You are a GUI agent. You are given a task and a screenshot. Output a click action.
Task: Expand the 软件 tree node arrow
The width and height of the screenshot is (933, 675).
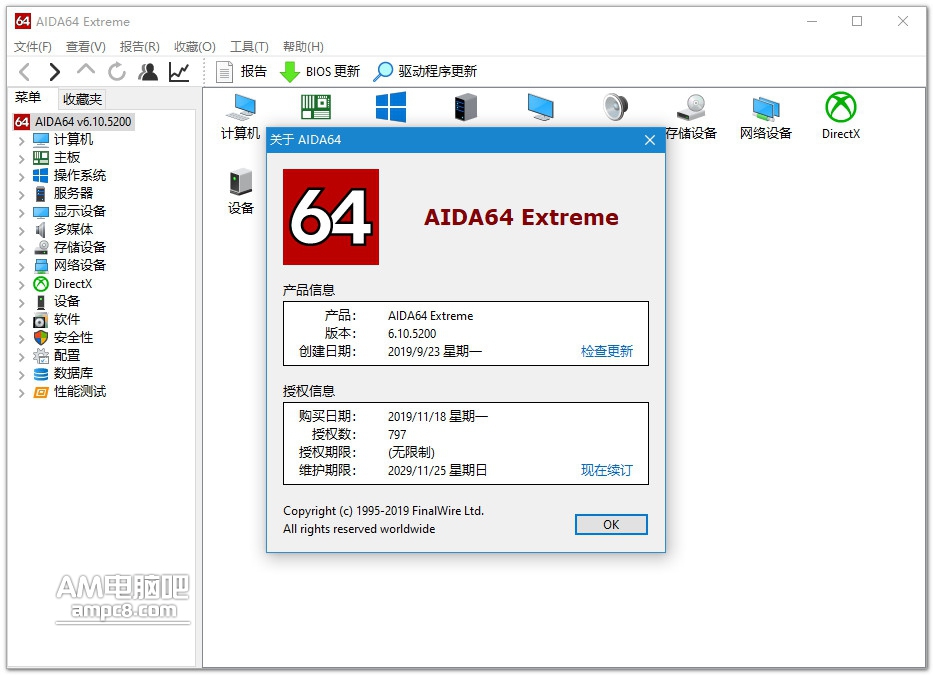coord(21,320)
